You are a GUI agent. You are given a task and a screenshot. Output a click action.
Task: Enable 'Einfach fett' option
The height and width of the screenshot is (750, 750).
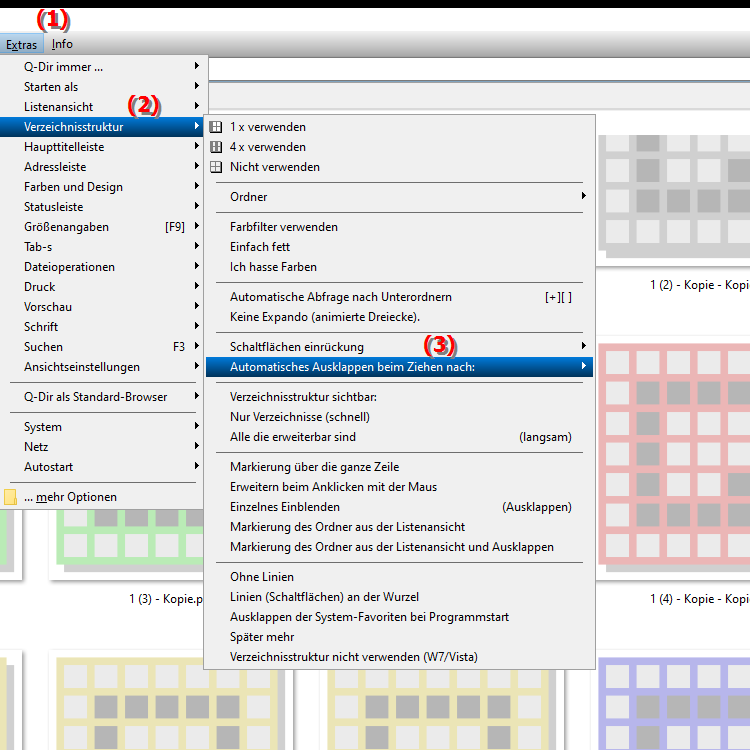[x=259, y=247]
